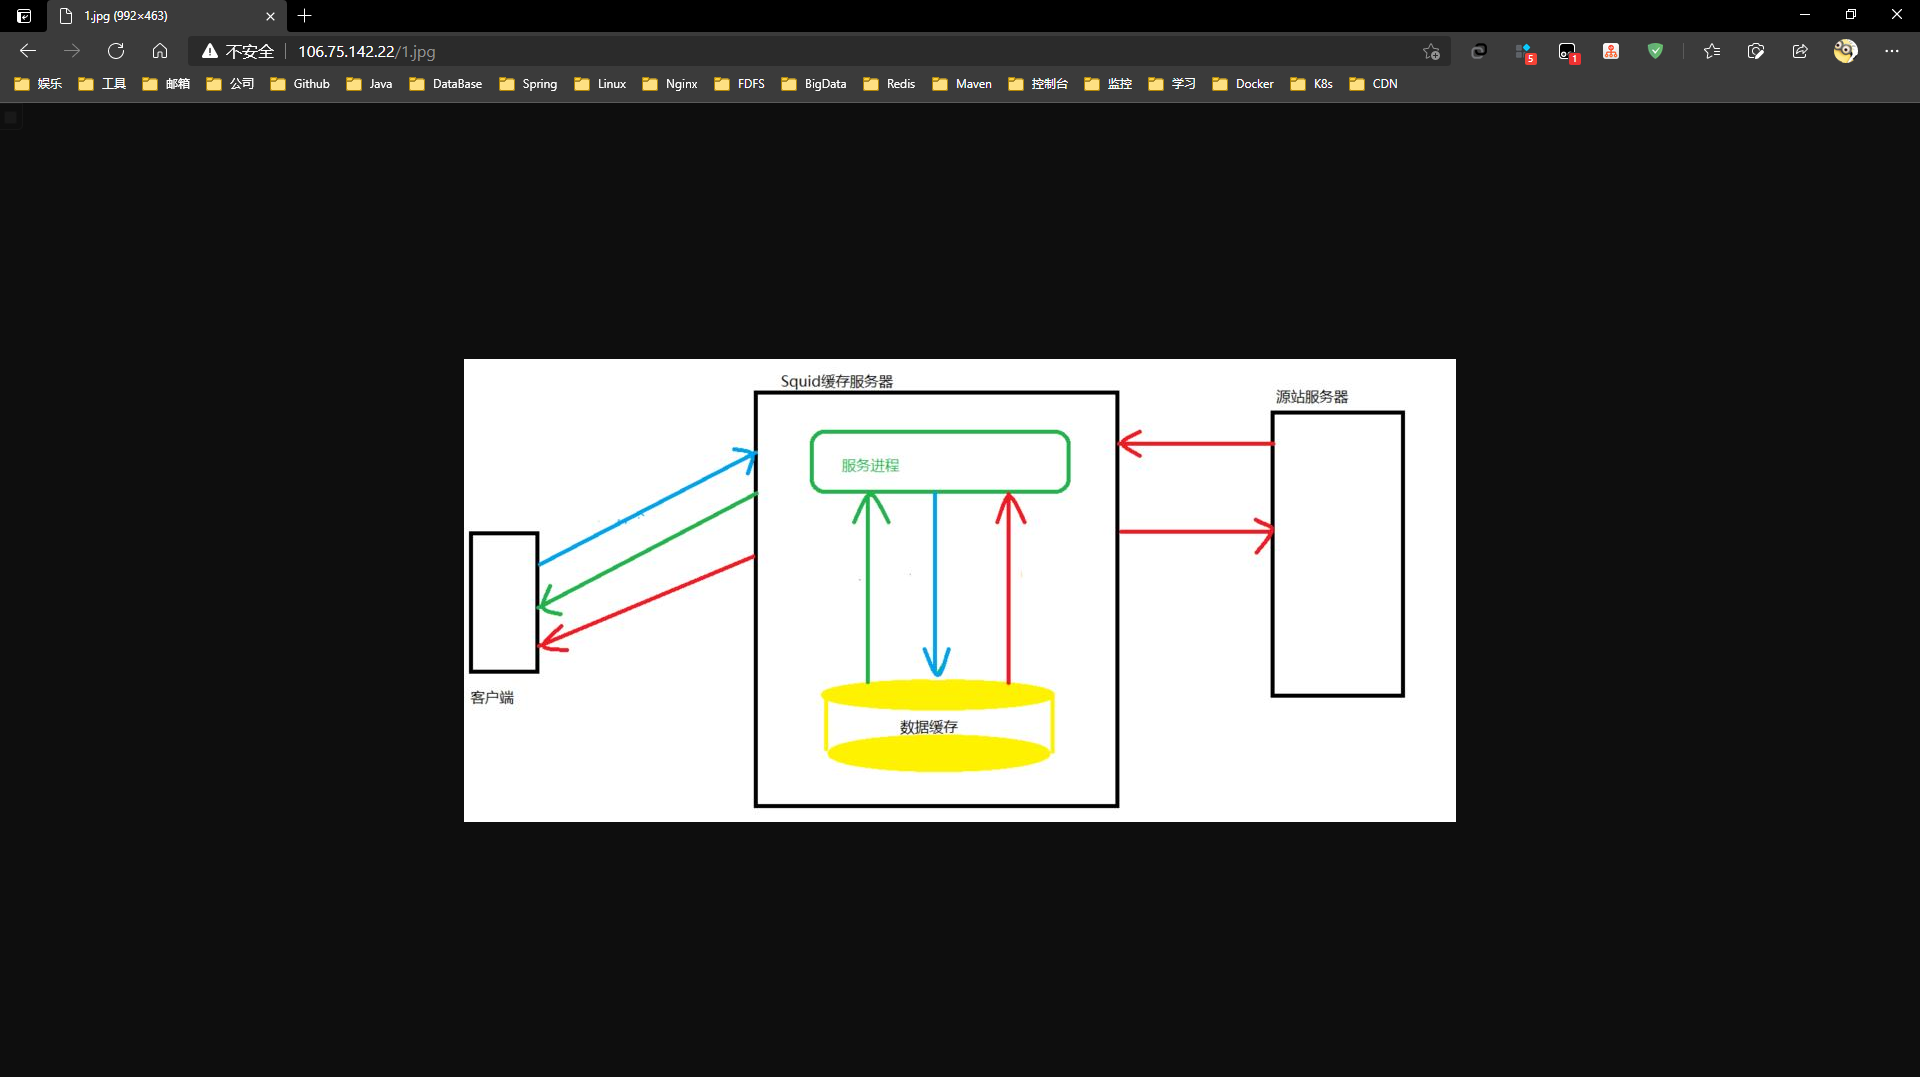Open the Github bookmarks folder
This screenshot has width=1920, height=1077.
300,84
